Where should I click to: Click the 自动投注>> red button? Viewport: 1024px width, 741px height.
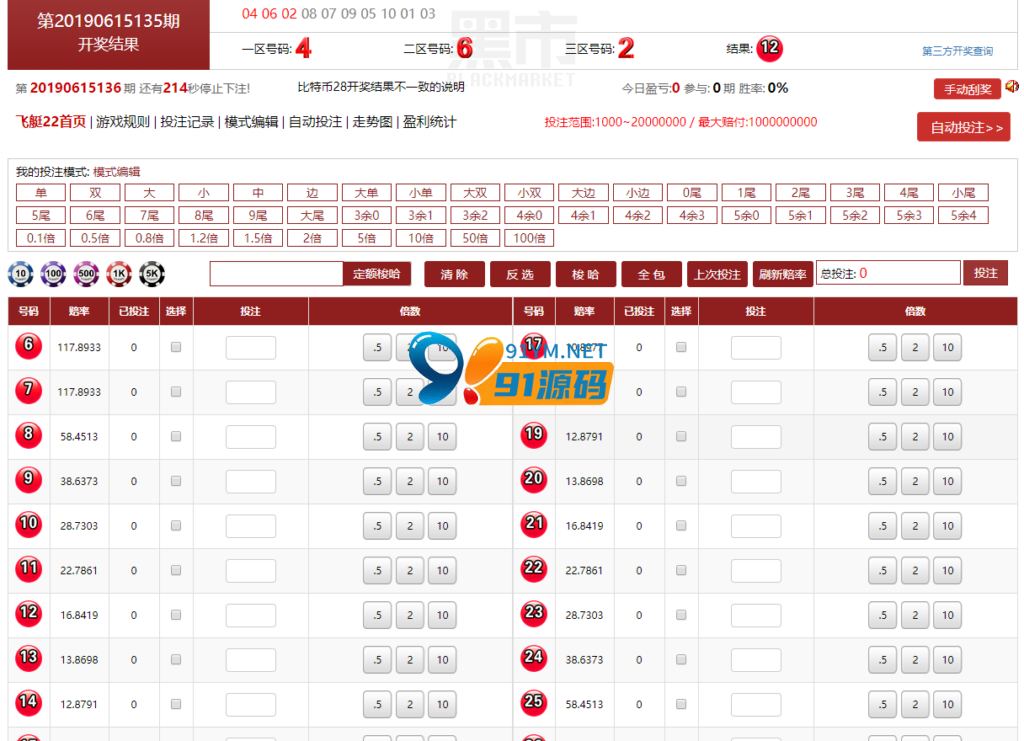pos(964,127)
